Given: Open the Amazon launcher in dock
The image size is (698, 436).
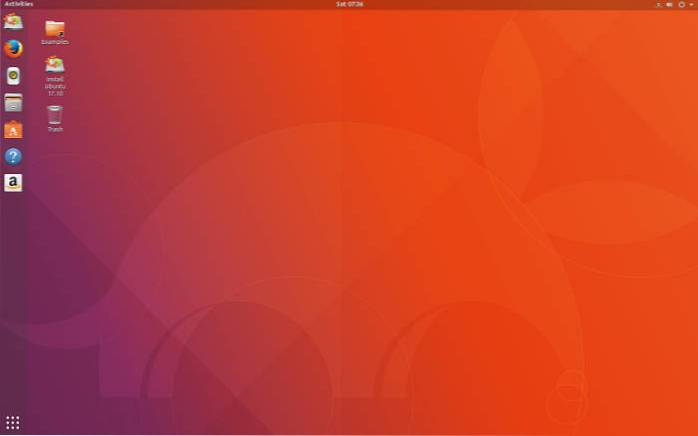Looking at the screenshot, I should [13, 183].
